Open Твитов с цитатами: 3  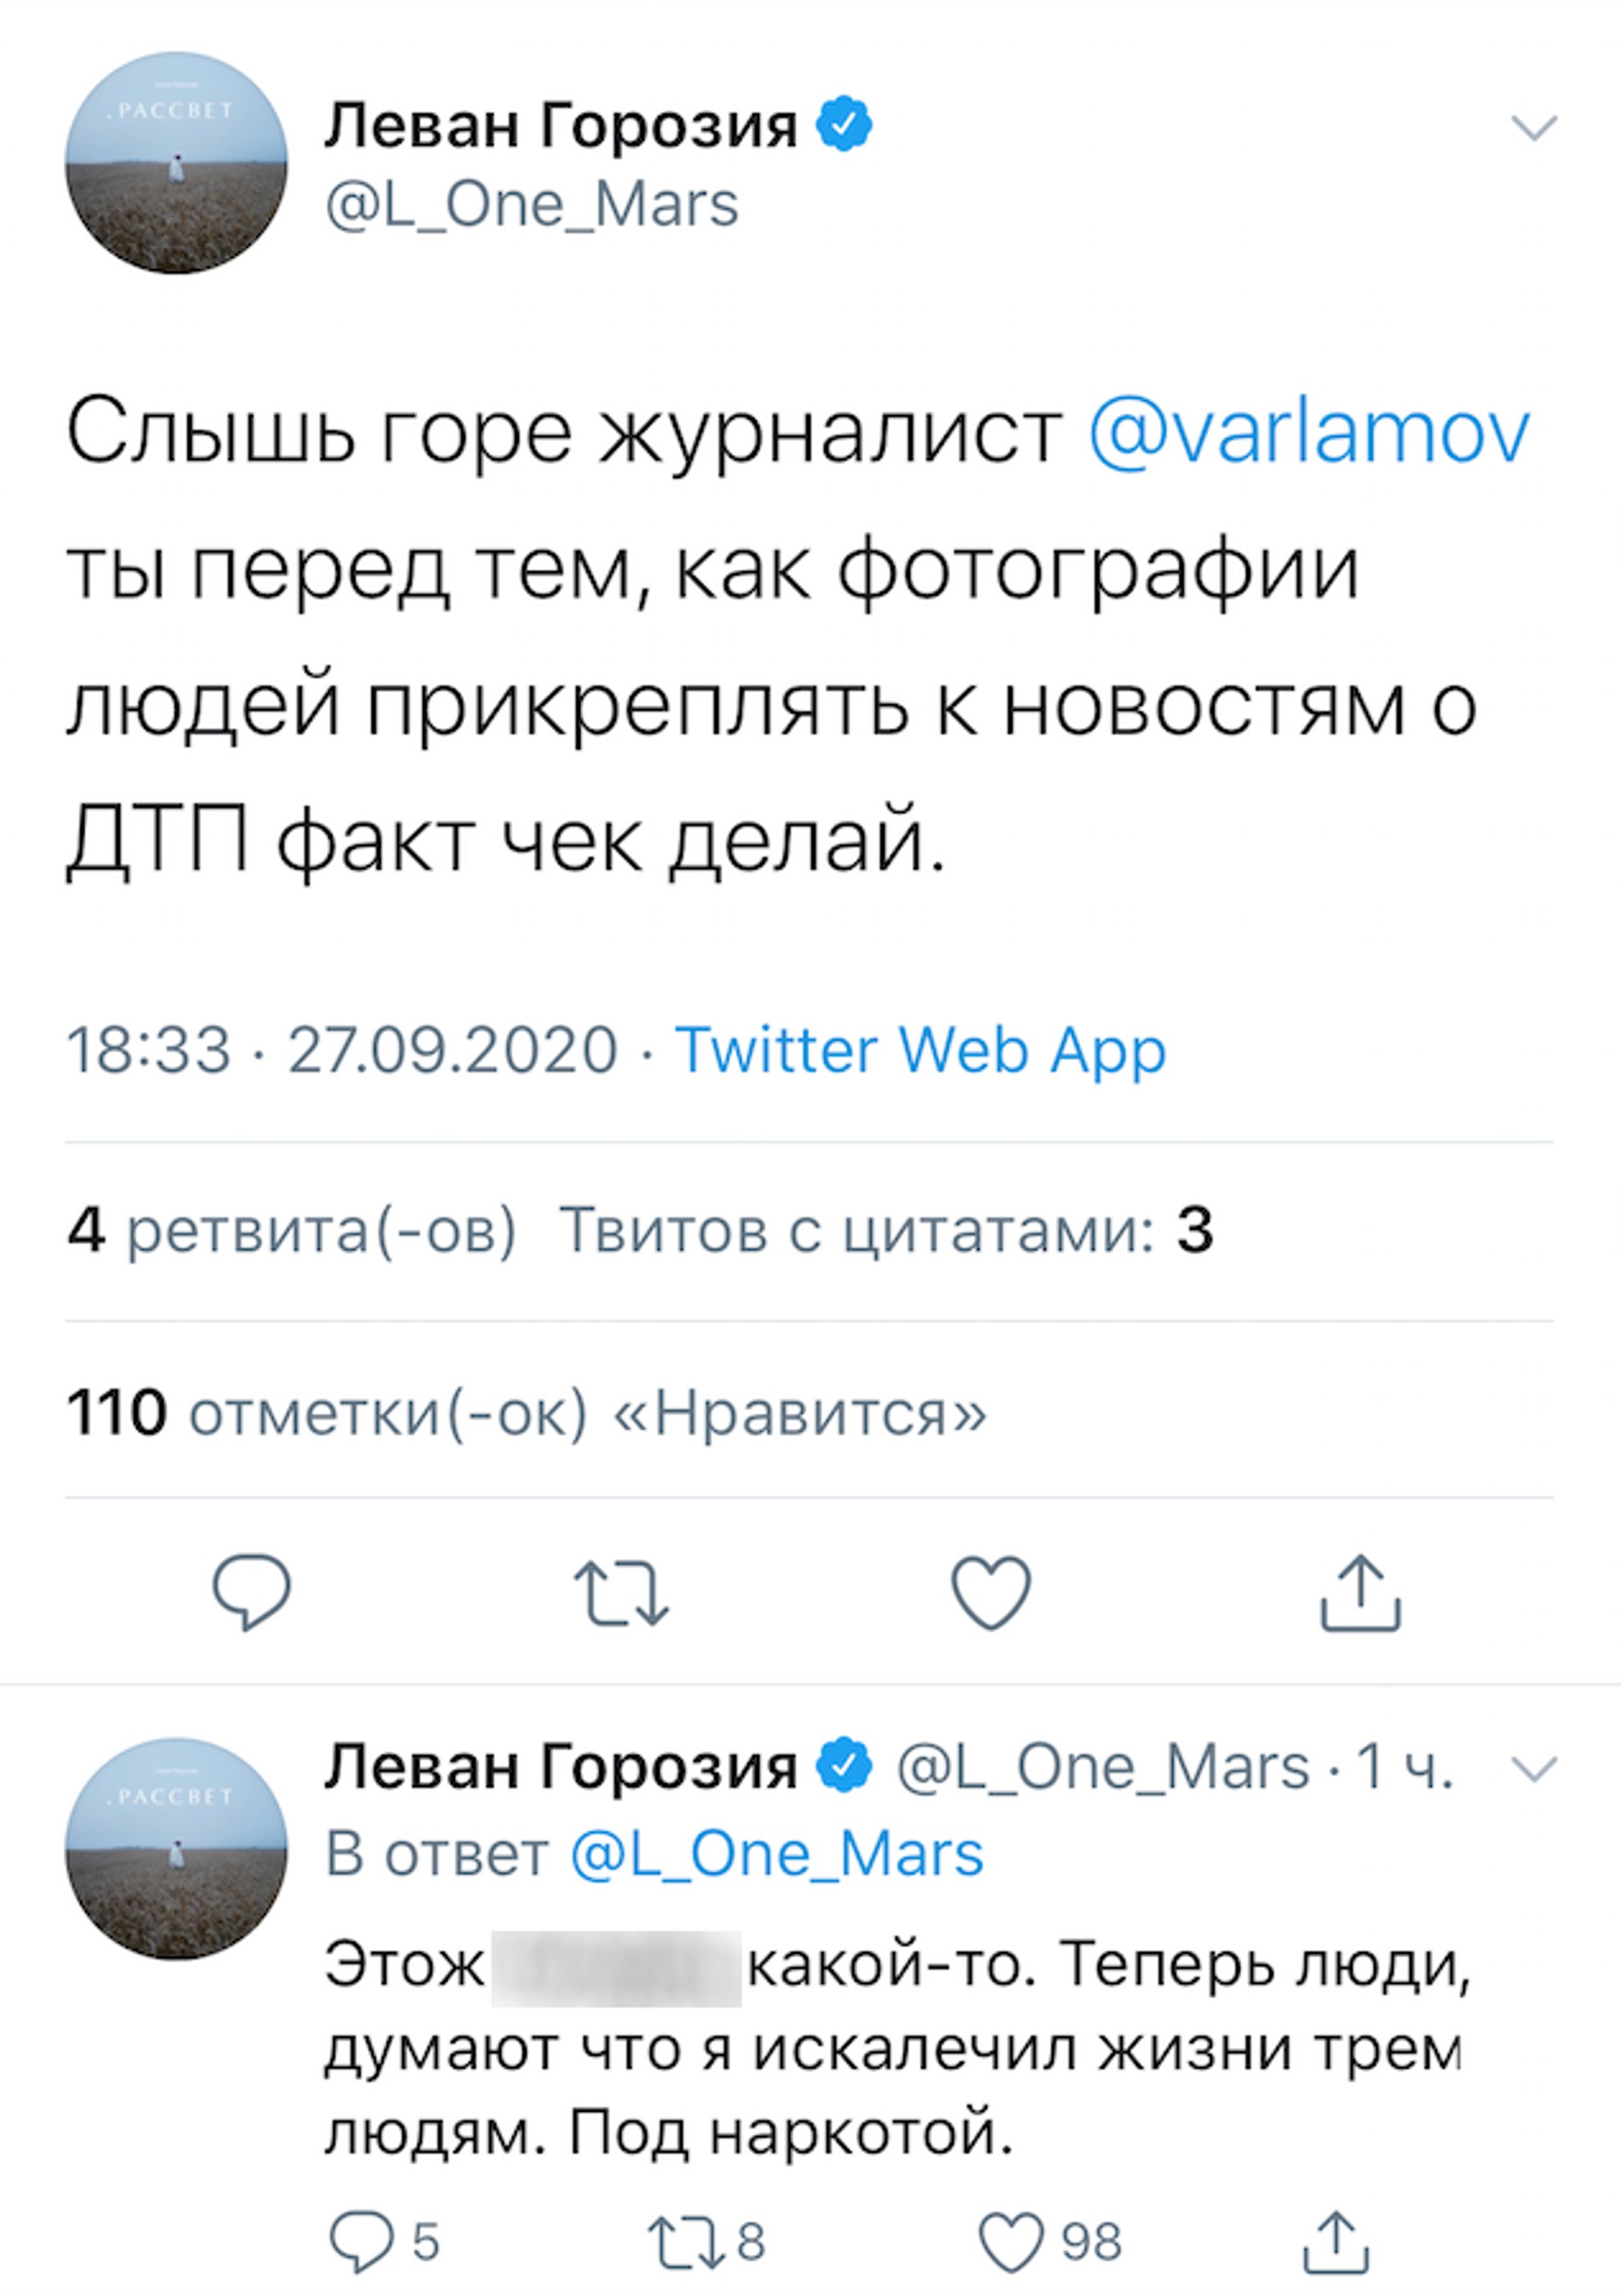click(888, 1235)
